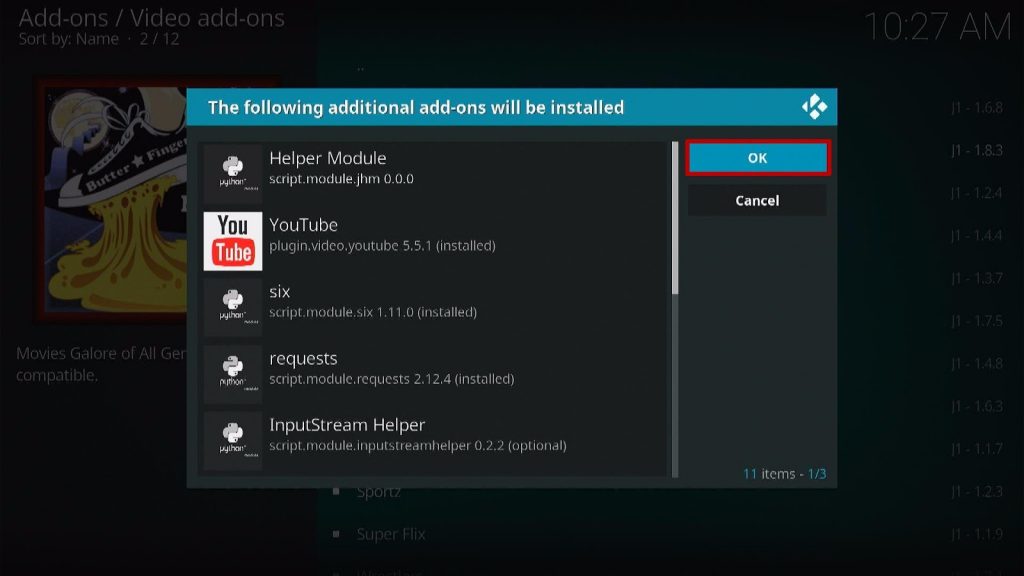Click plugin.video.youtube 5.5.1 text
Image resolution: width=1024 pixels, height=576 pixels.
[x=382, y=246]
